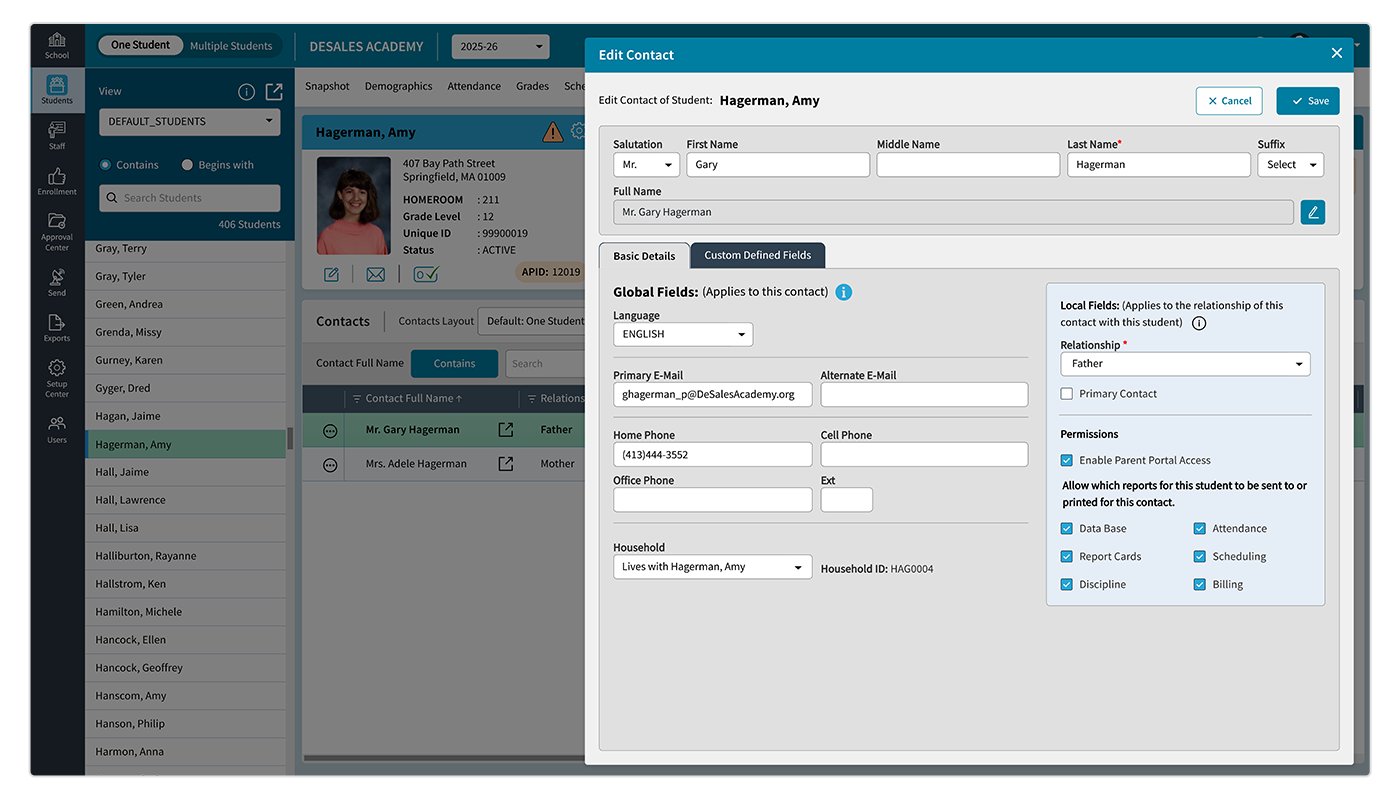1400x800 pixels.
Task: Open the Exports sidebar icon
Action: [x=57, y=327]
